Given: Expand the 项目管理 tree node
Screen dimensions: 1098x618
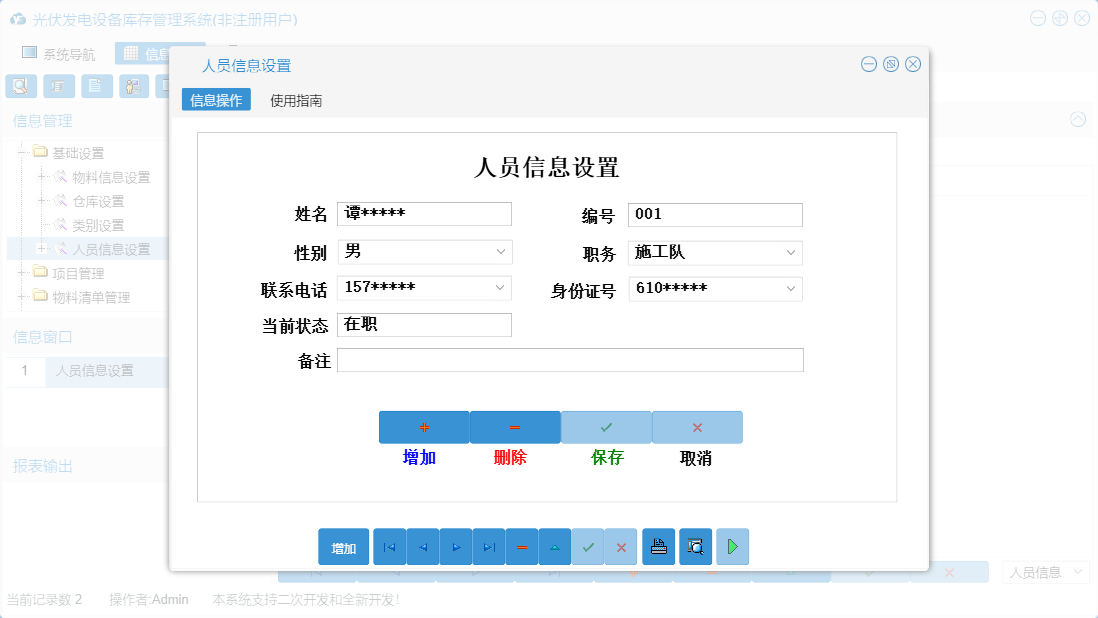Looking at the screenshot, I should point(22,272).
